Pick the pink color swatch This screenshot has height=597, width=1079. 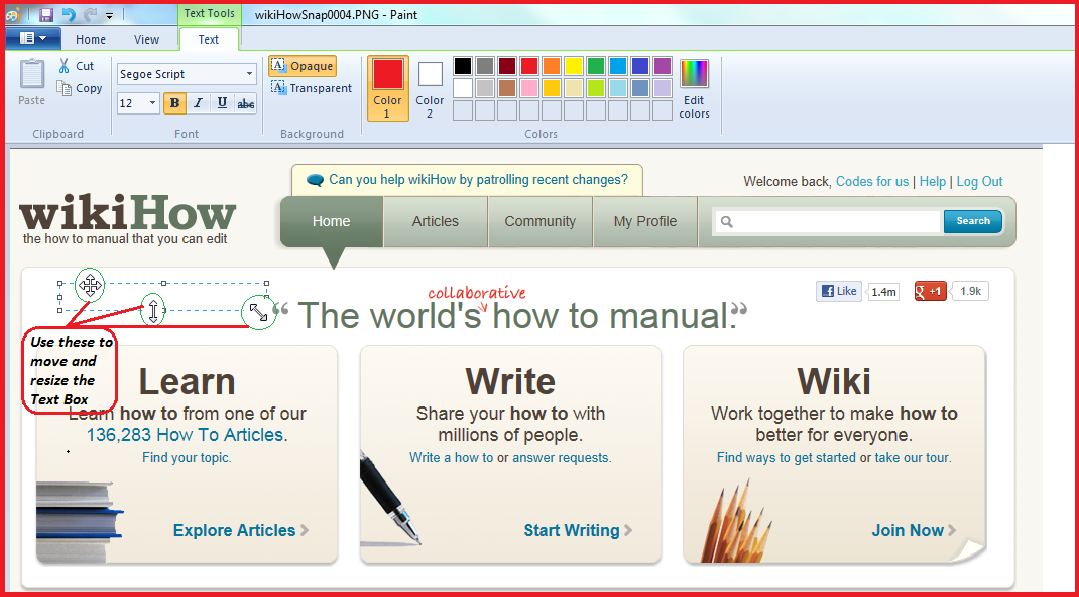point(529,88)
